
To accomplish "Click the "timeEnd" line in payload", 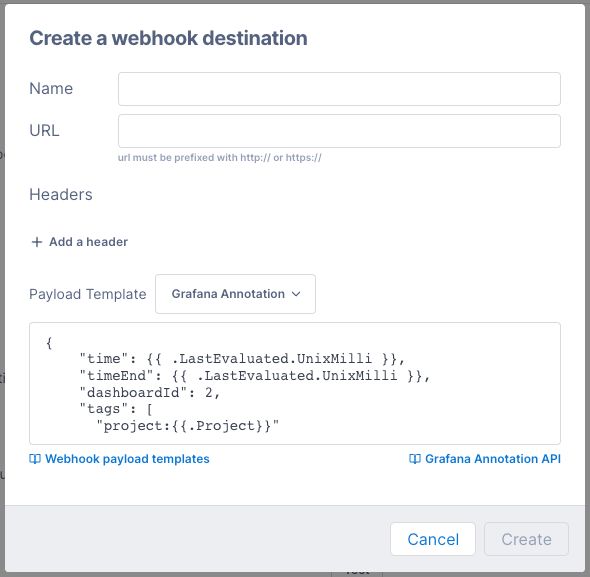I will 255,376.
